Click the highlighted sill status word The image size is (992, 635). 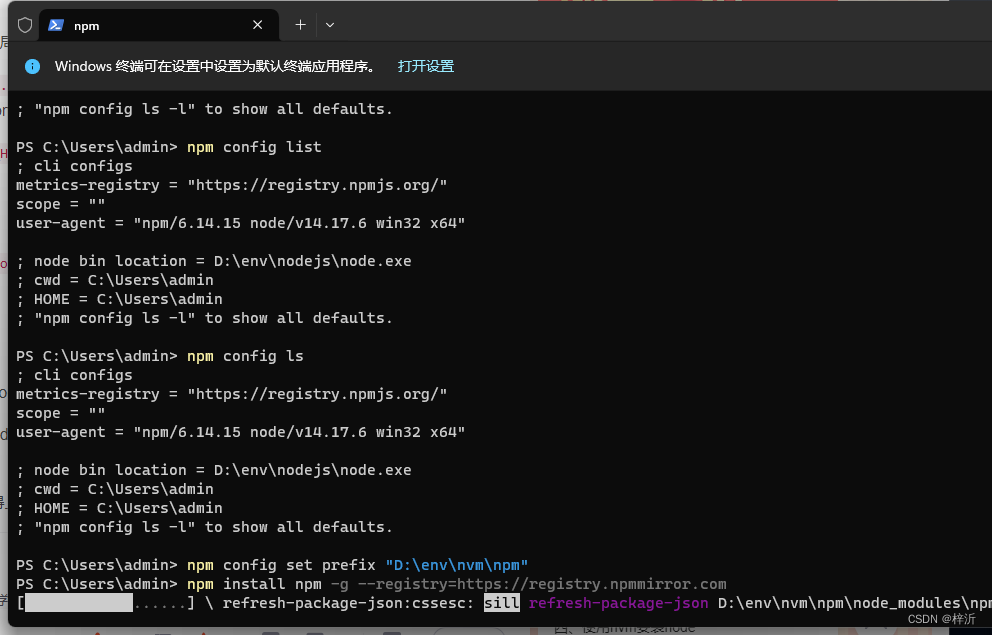(501, 602)
